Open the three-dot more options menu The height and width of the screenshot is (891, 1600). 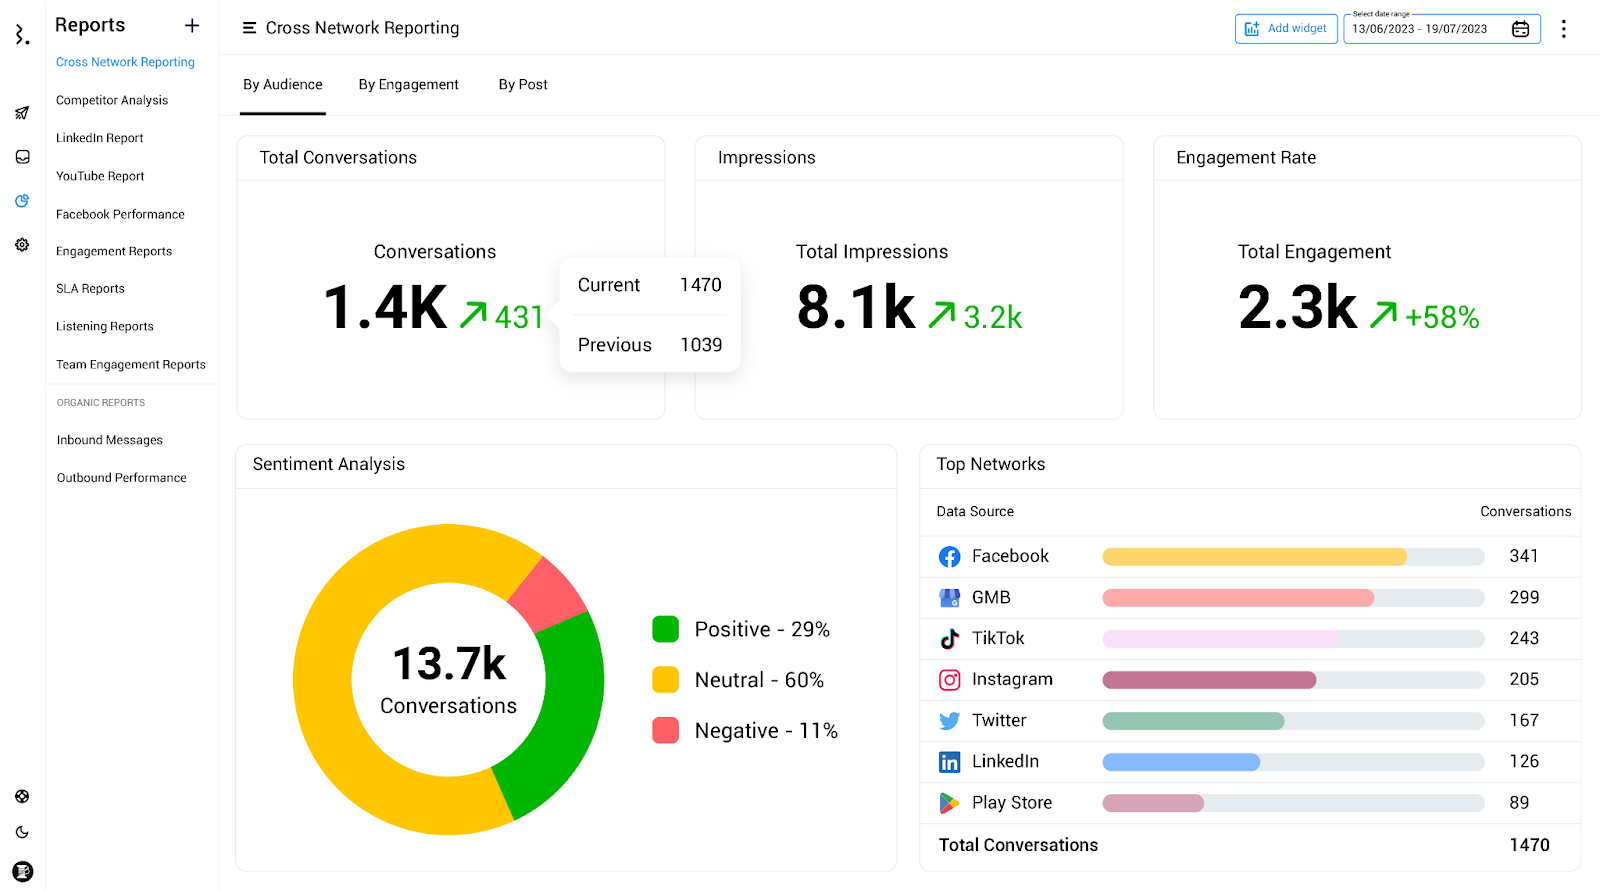click(x=1564, y=29)
